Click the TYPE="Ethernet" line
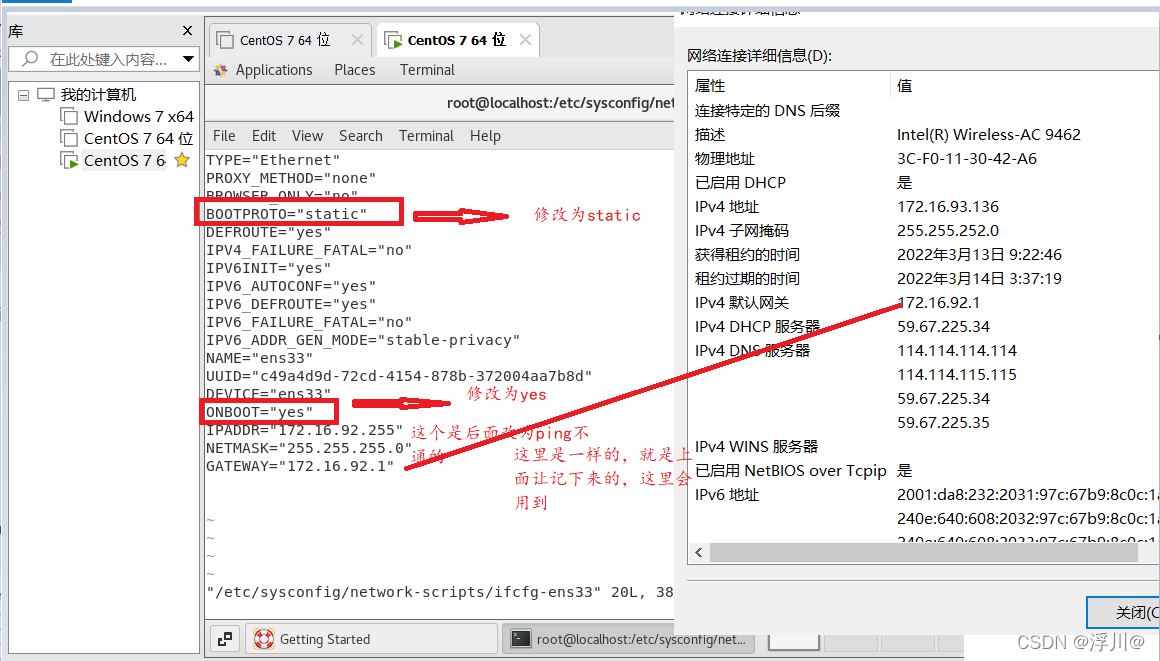Image resolution: width=1160 pixels, height=661 pixels. pyautogui.click(x=273, y=160)
